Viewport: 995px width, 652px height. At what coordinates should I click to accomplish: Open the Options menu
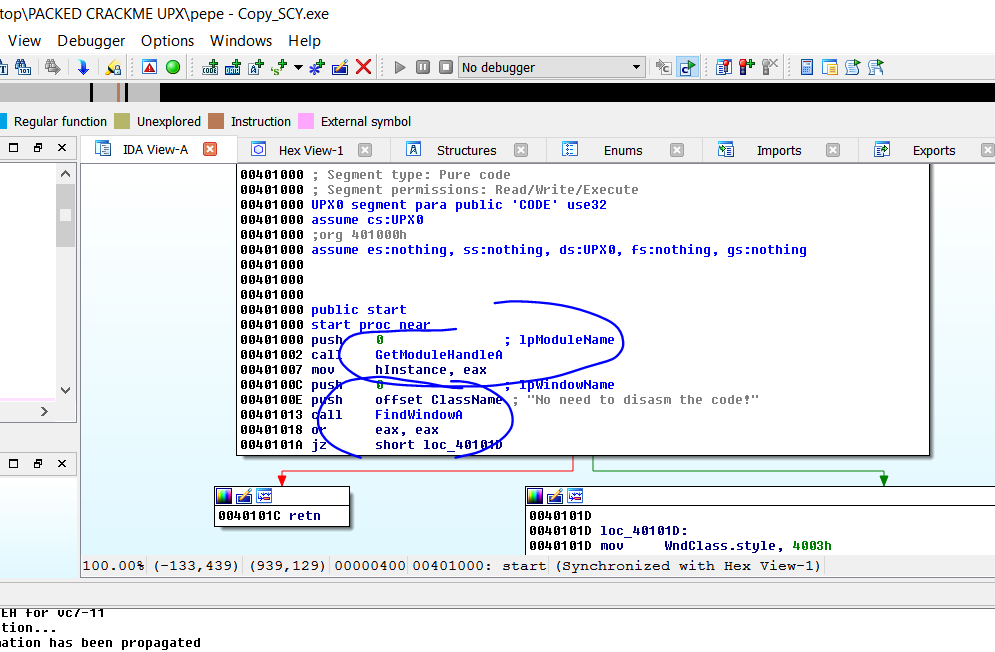(x=167, y=41)
